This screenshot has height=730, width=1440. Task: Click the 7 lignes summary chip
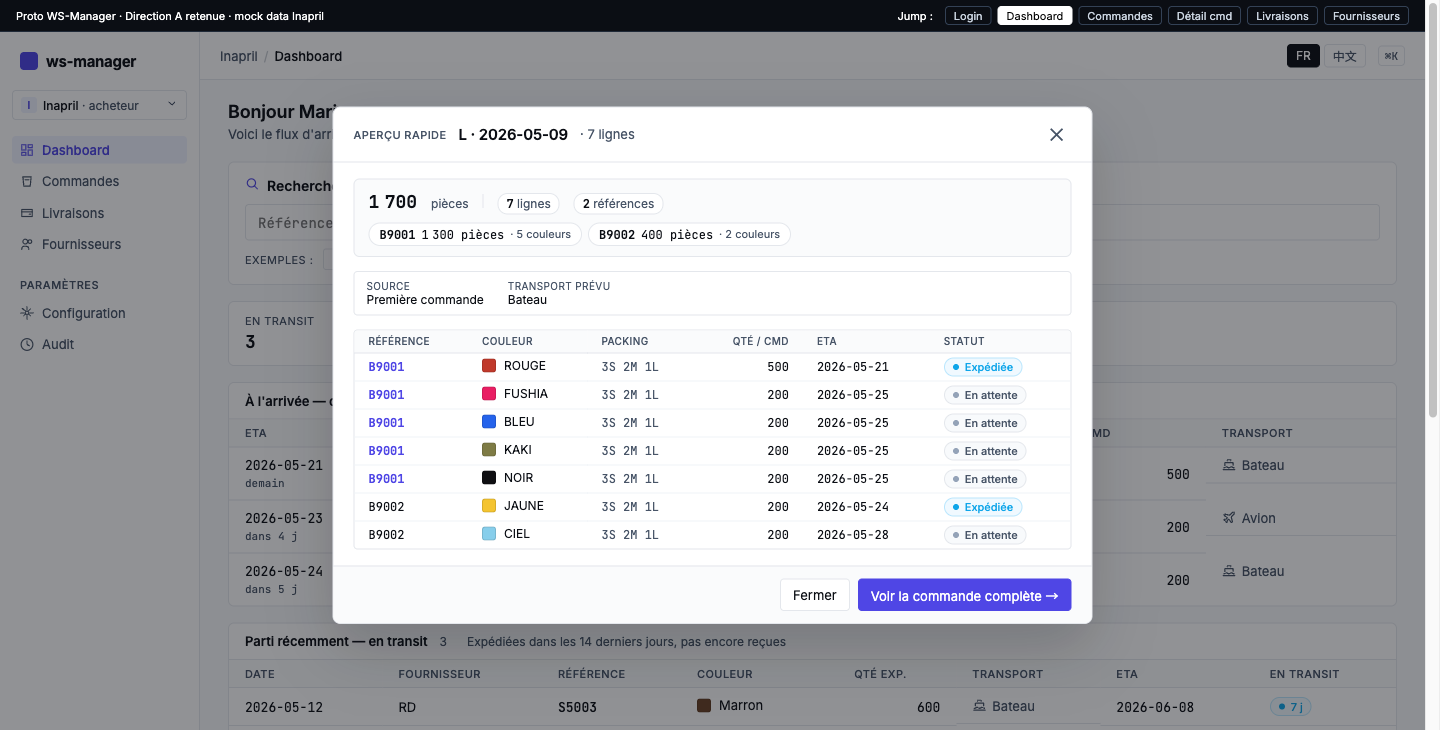point(528,204)
